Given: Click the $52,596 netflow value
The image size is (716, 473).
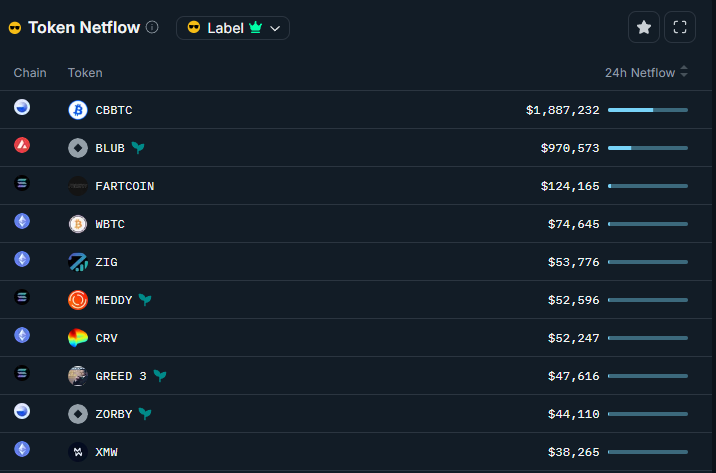Looking at the screenshot, I should coord(574,300).
